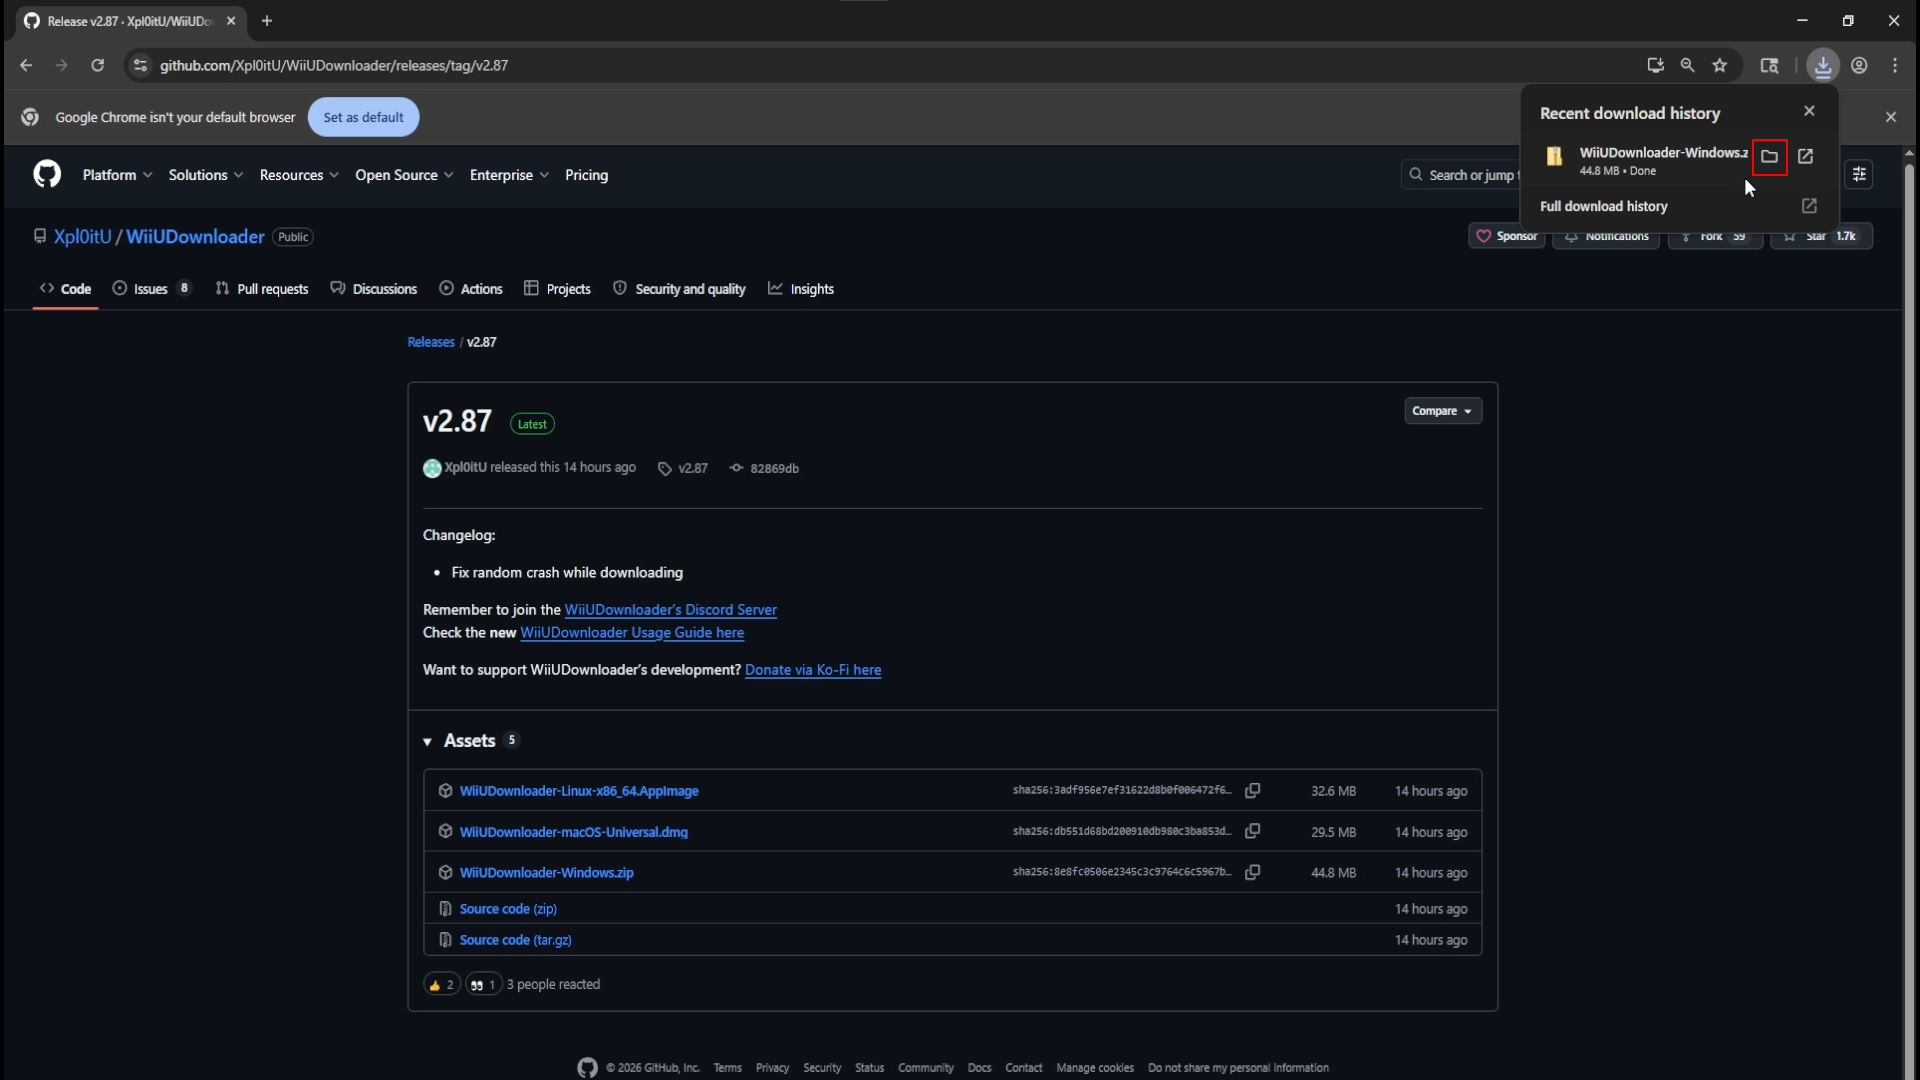Viewport: 1920px width, 1080px height.
Task: Open downloaded file in new tab icon
Action: 1805,157
